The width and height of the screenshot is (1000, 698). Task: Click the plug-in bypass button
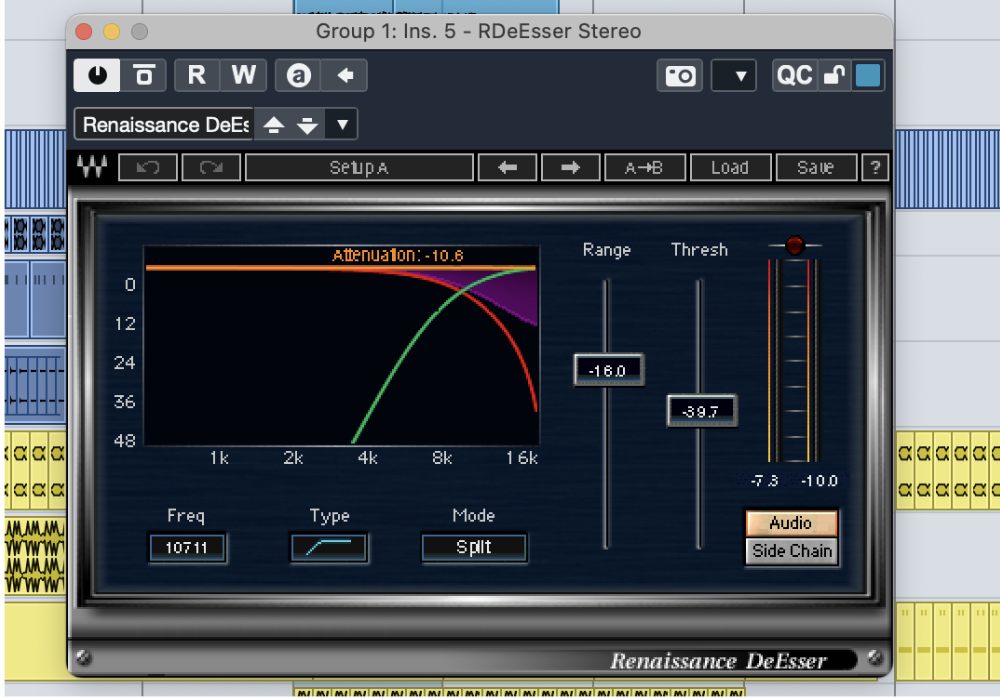(145, 75)
